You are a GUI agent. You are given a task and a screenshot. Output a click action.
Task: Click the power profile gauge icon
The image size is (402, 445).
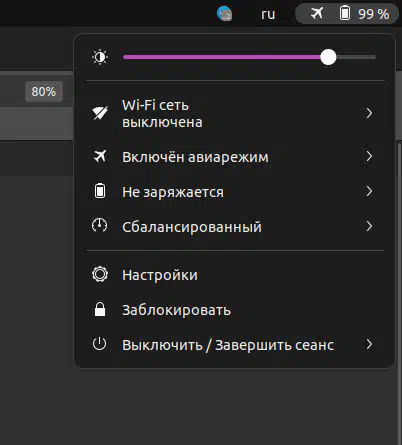[100, 226]
